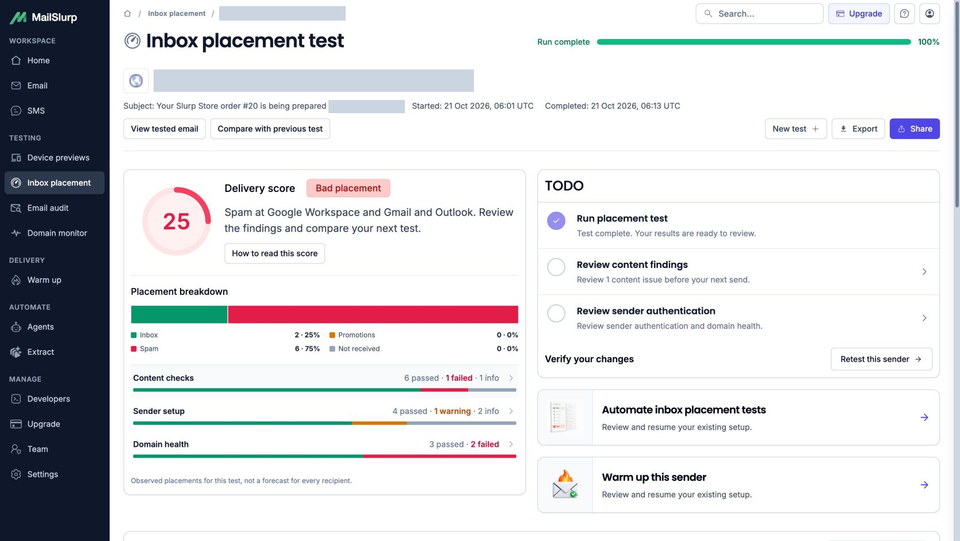This screenshot has height=541, width=960.
Task: Open the help question-mark icon
Action: 904,13
